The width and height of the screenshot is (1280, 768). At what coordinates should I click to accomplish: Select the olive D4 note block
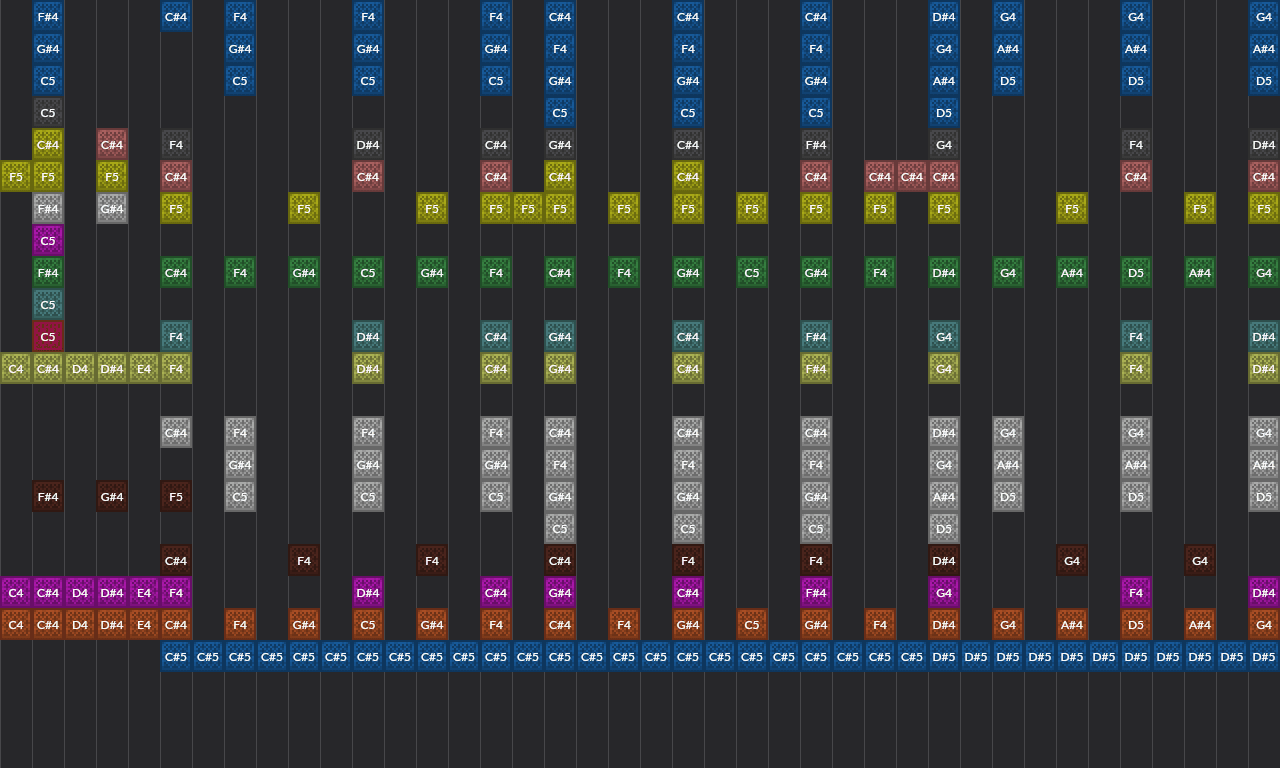tap(80, 369)
